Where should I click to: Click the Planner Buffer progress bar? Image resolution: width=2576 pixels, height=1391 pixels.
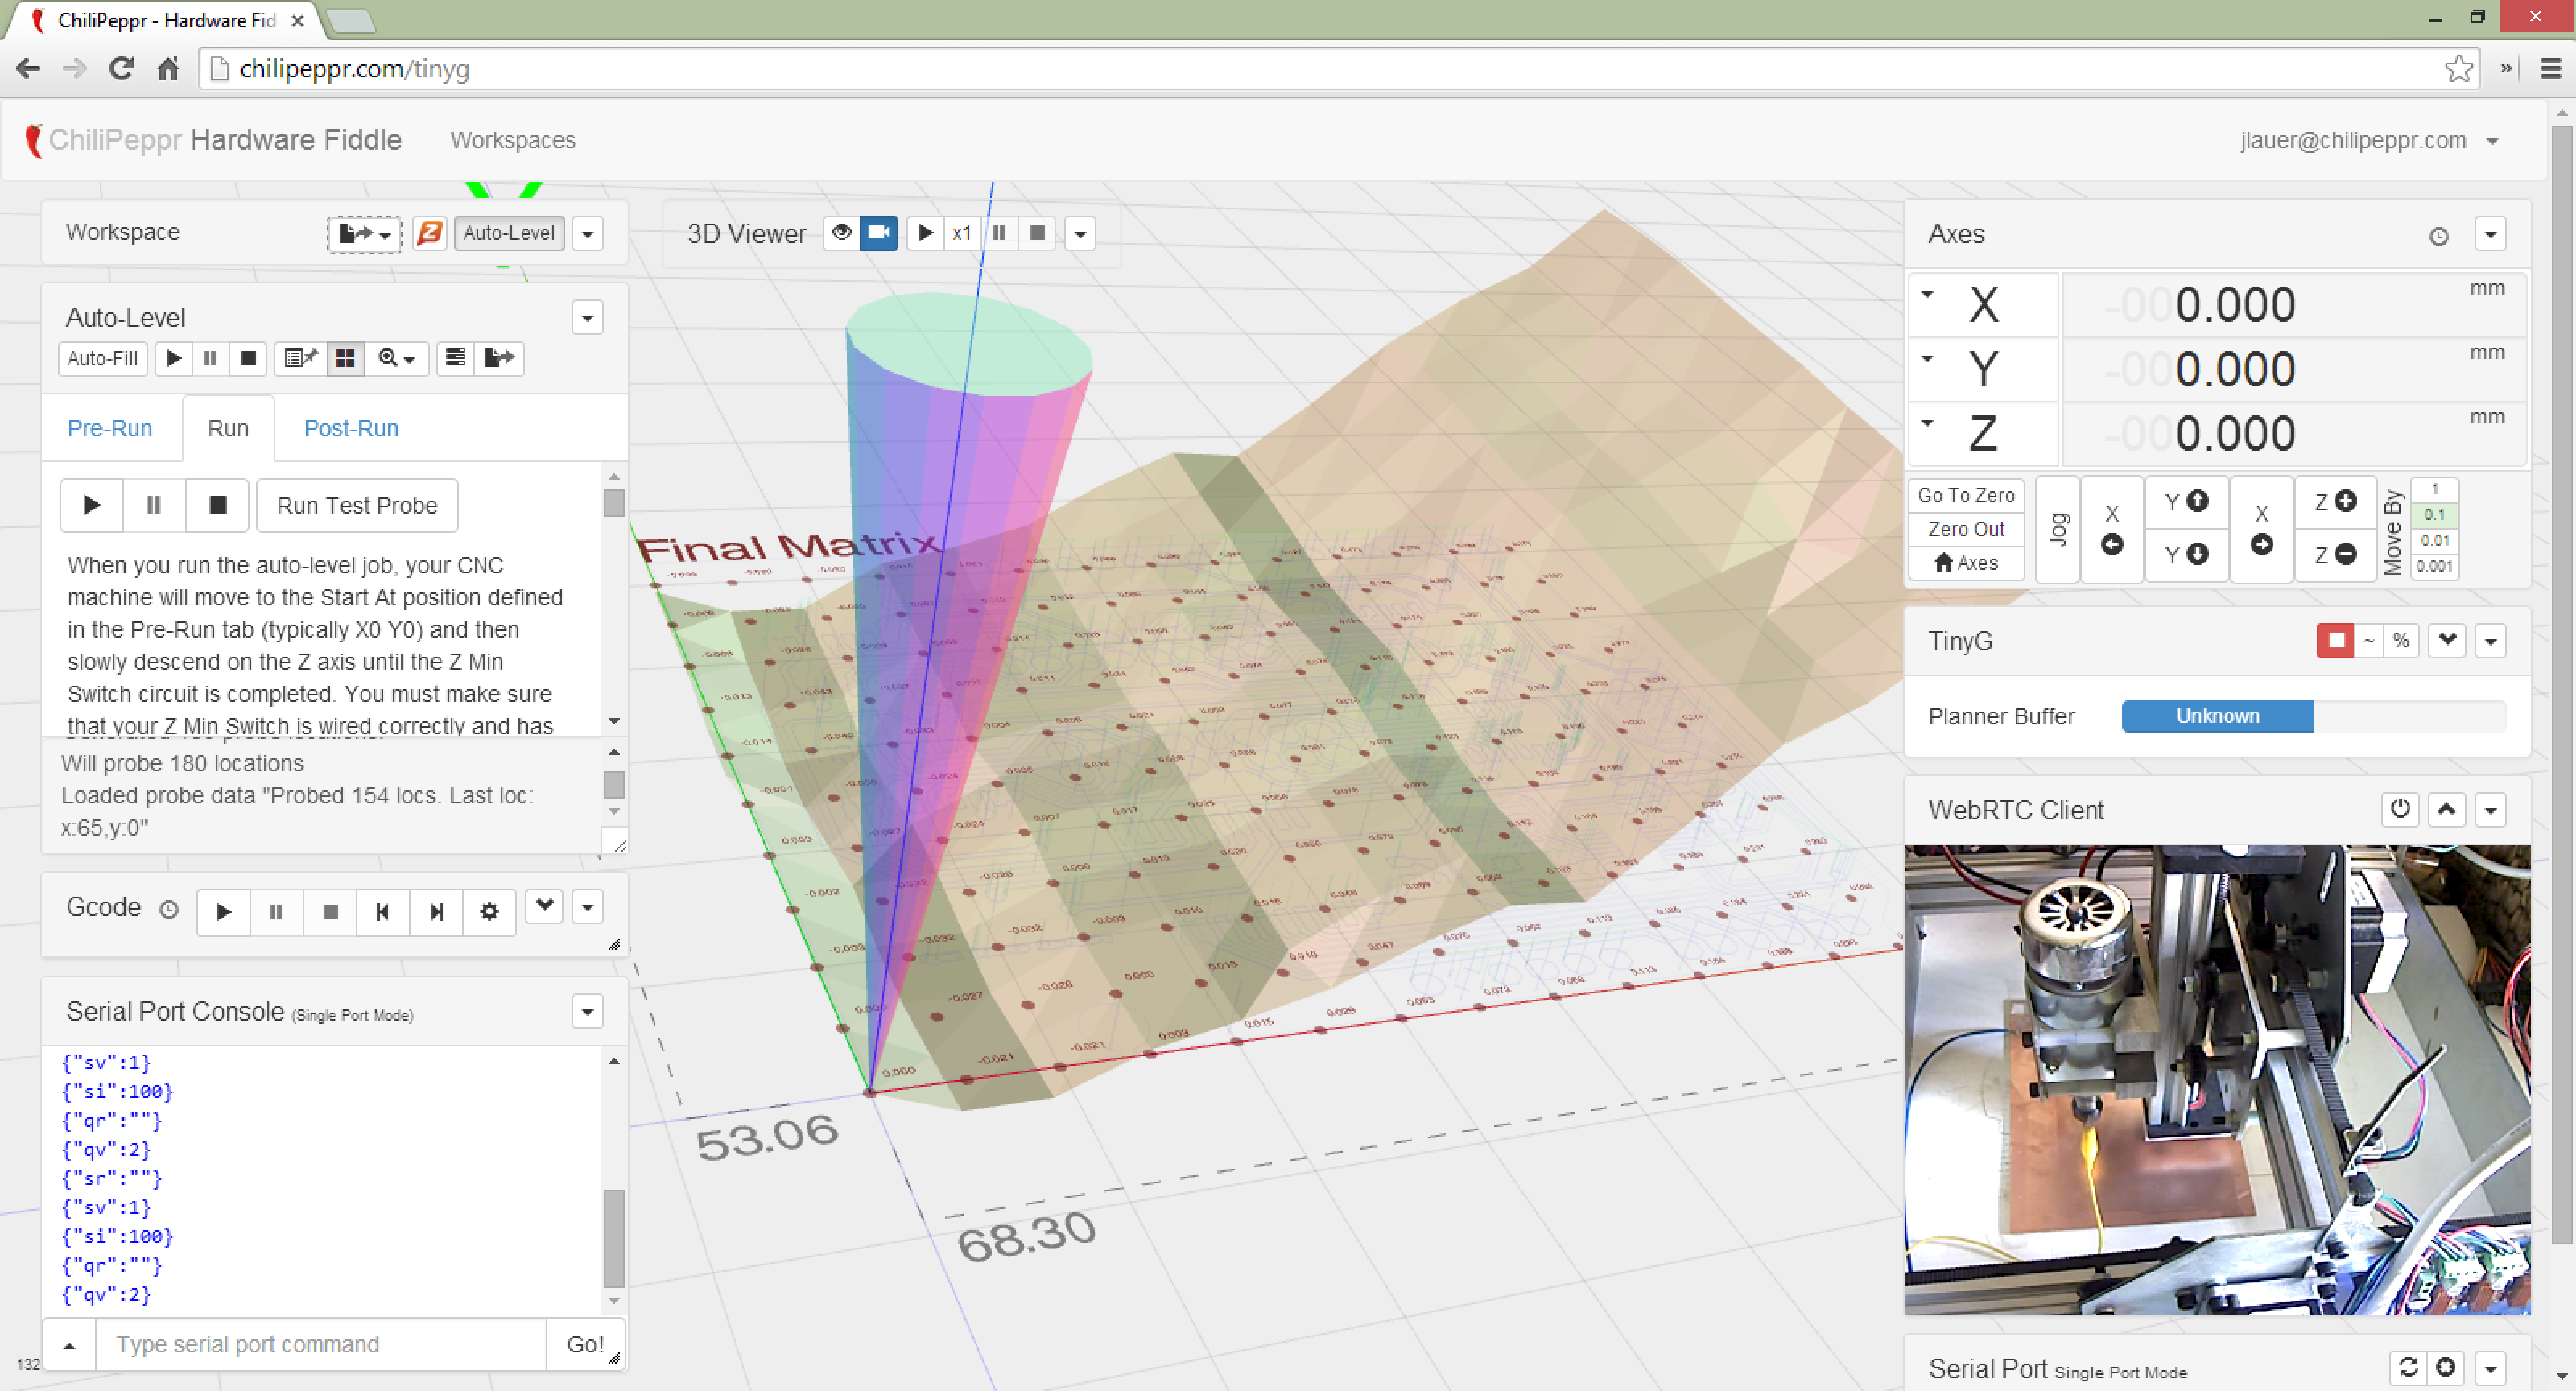tap(2216, 716)
